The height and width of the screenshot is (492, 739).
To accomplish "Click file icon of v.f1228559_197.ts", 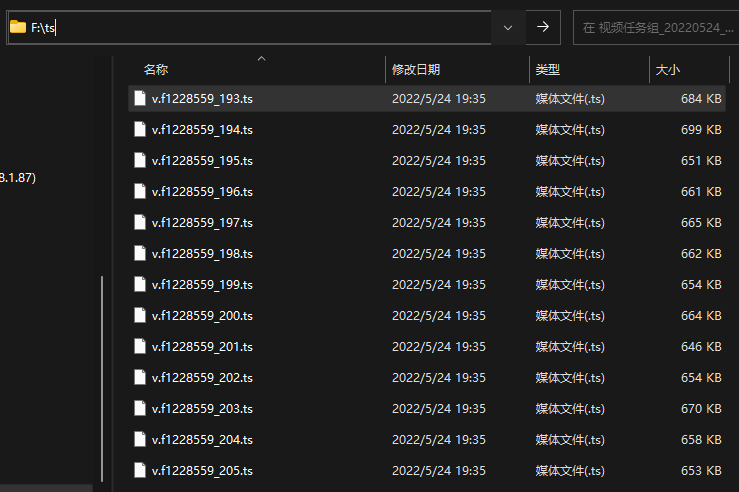I will (x=140, y=222).
